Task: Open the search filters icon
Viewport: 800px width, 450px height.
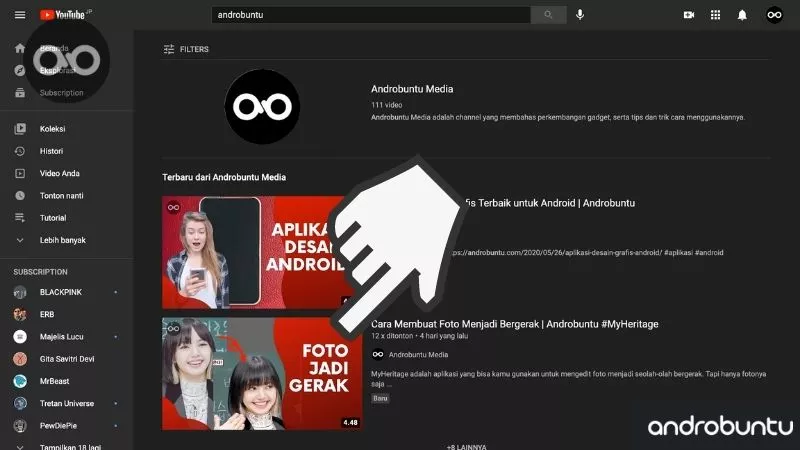Action: 169,49
